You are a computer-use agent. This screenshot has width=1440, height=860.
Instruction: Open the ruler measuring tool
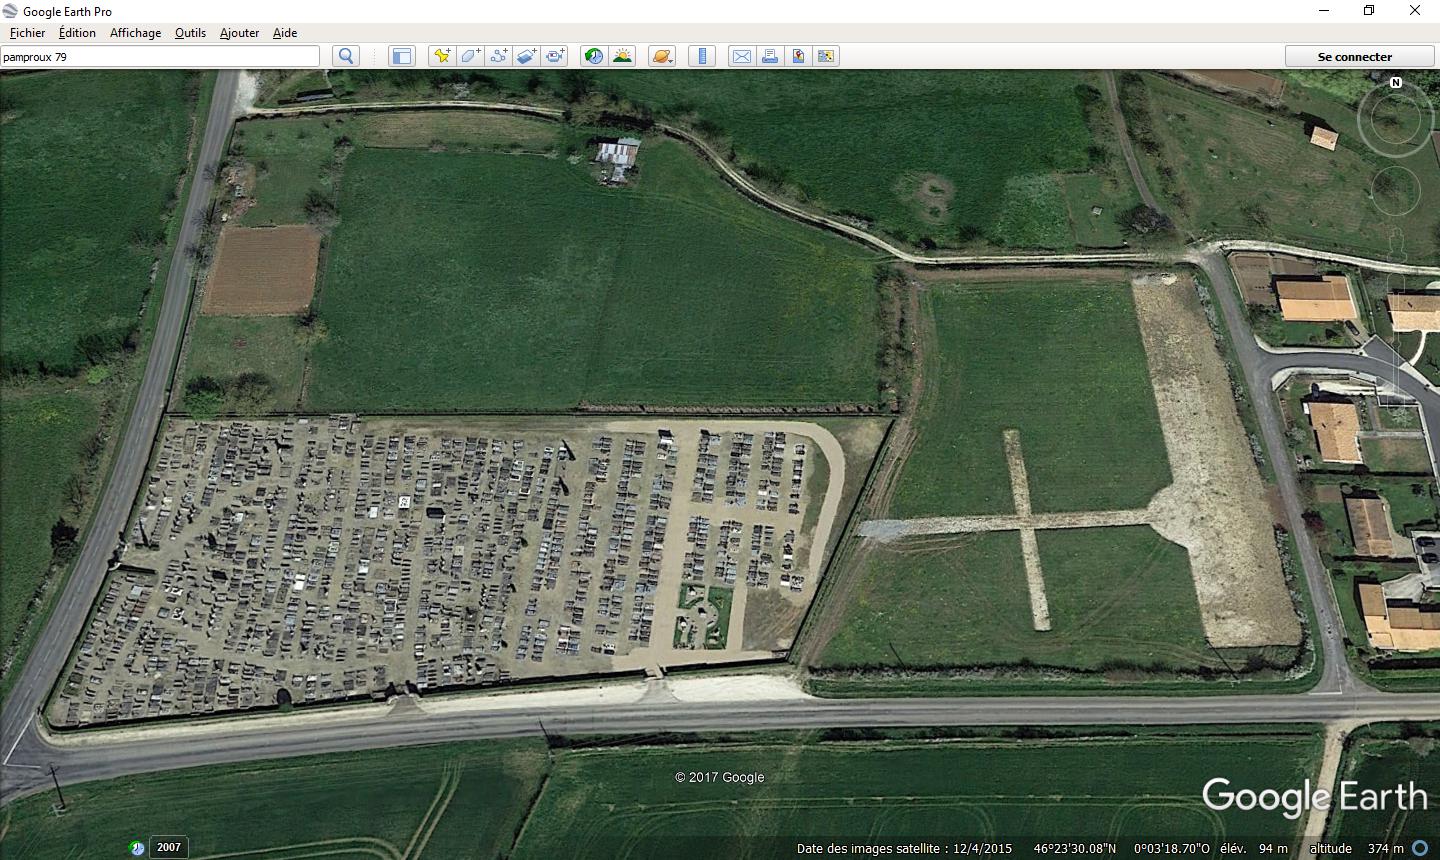coord(702,56)
